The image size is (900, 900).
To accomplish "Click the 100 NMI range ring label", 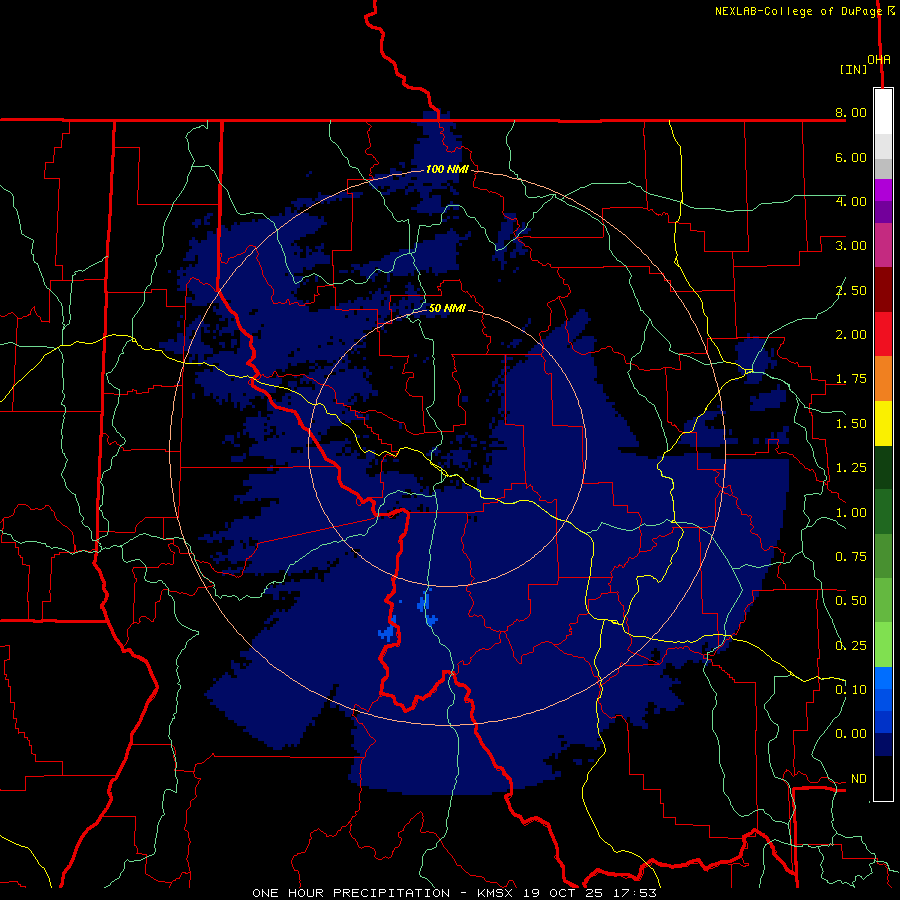I will click(x=447, y=169).
